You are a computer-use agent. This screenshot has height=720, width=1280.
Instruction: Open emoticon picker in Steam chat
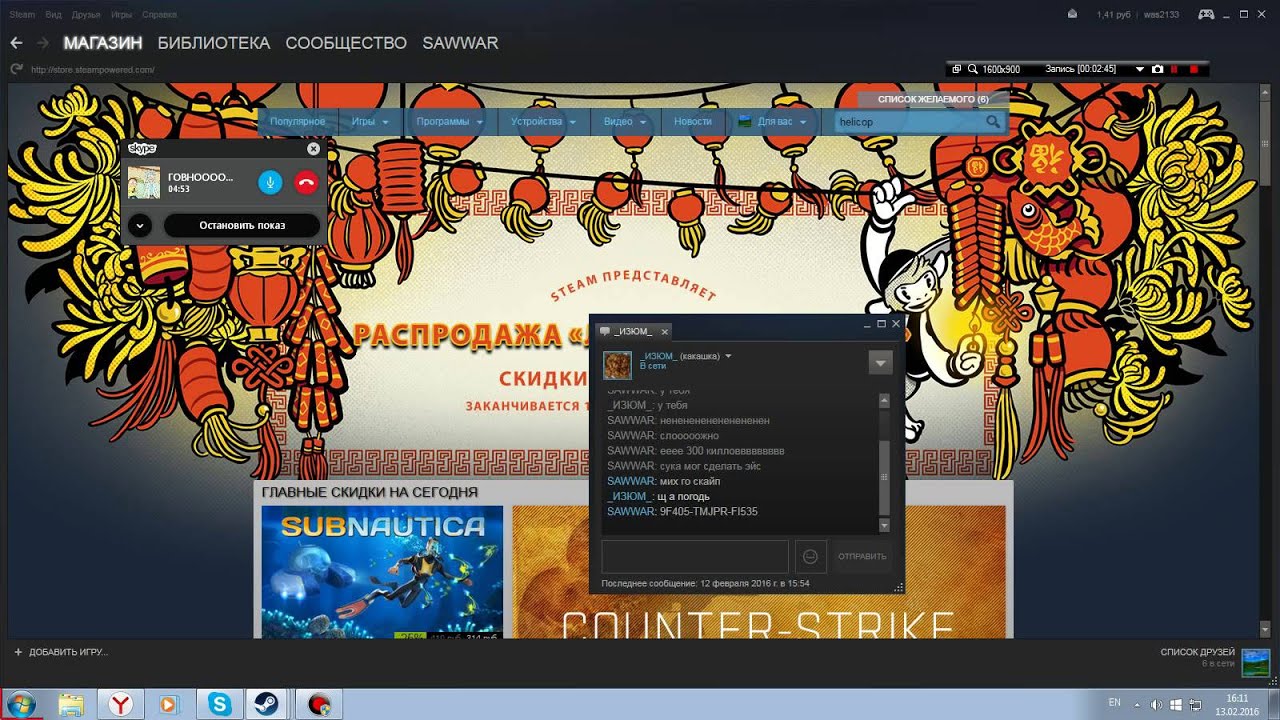[x=810, y=556]
